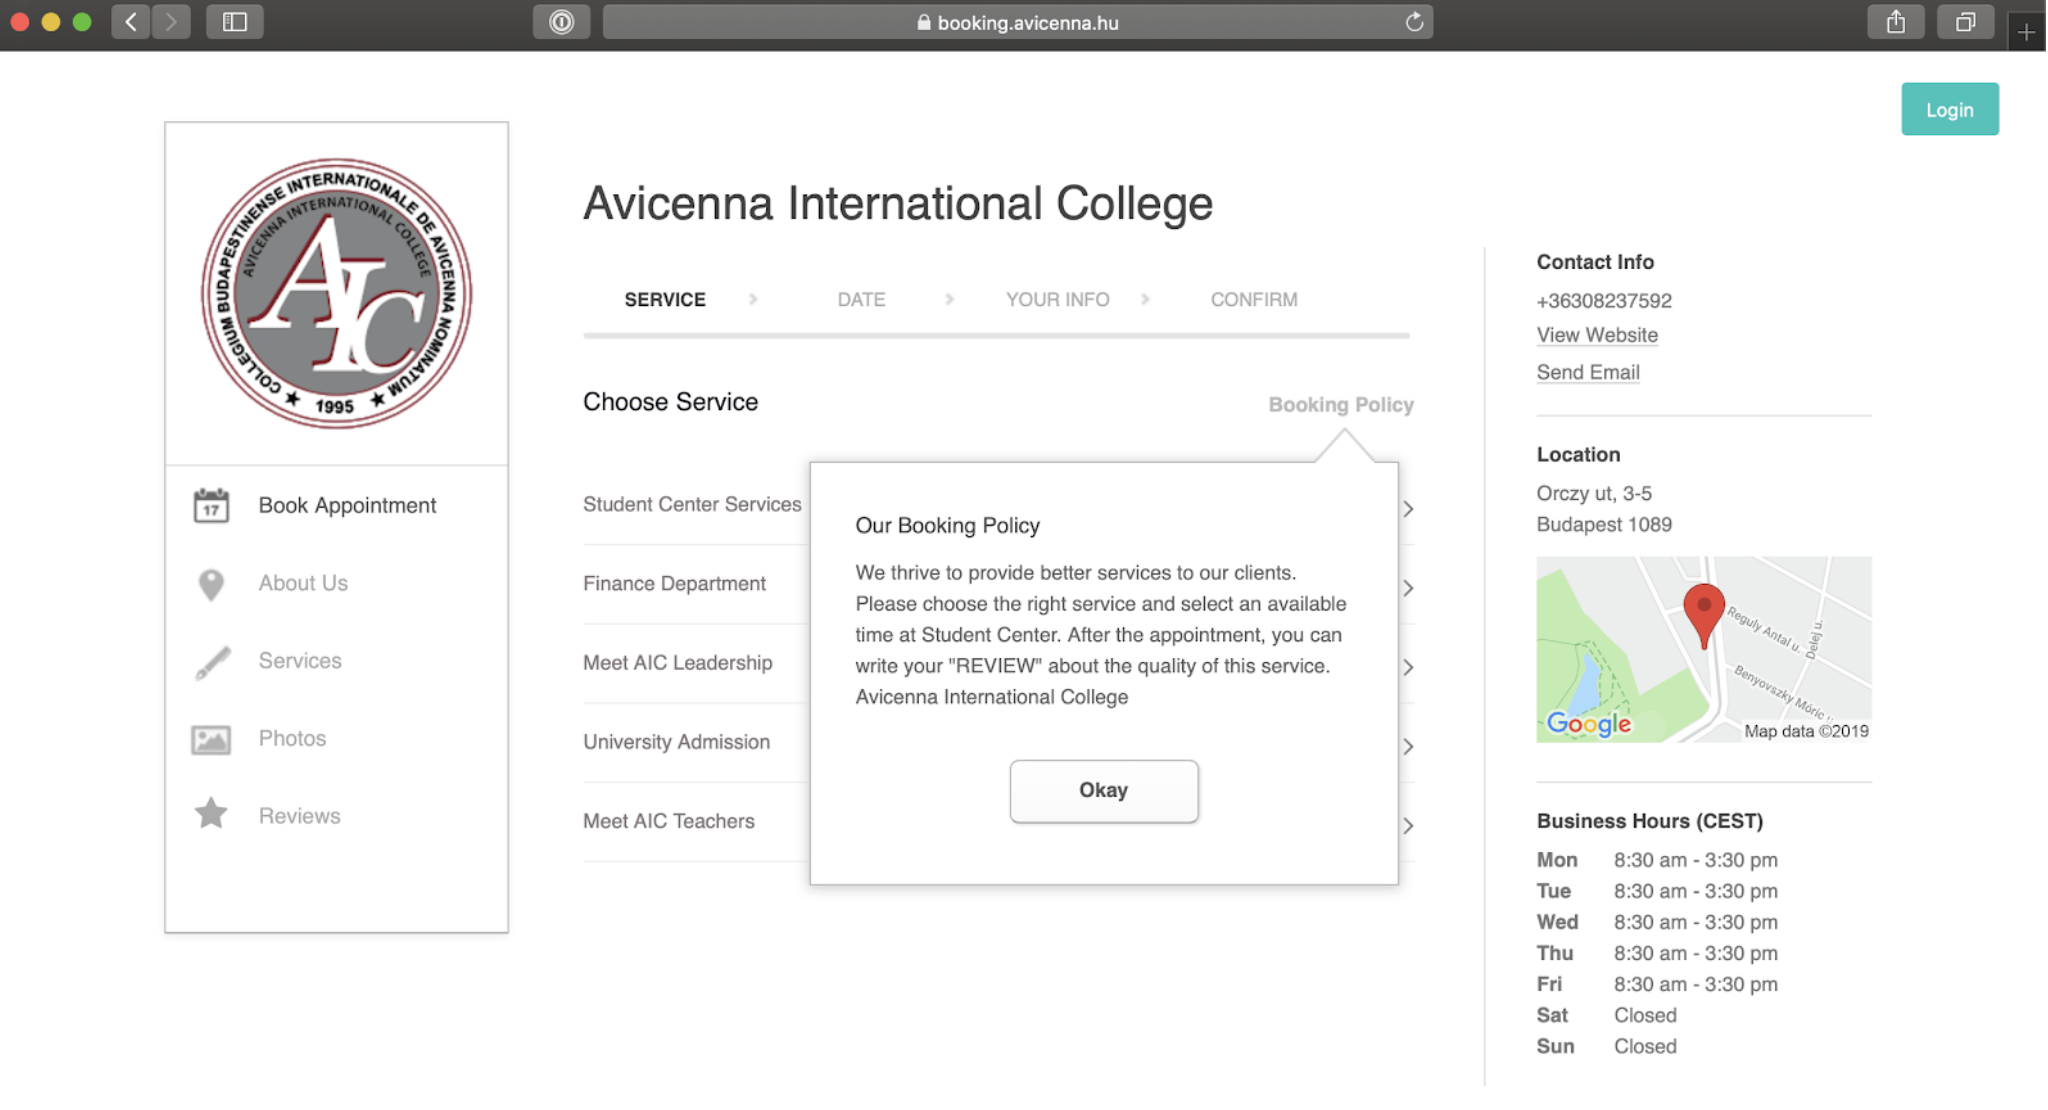Click the Services pencil icon
2048x1110 pixels.
tap(212, 662)
